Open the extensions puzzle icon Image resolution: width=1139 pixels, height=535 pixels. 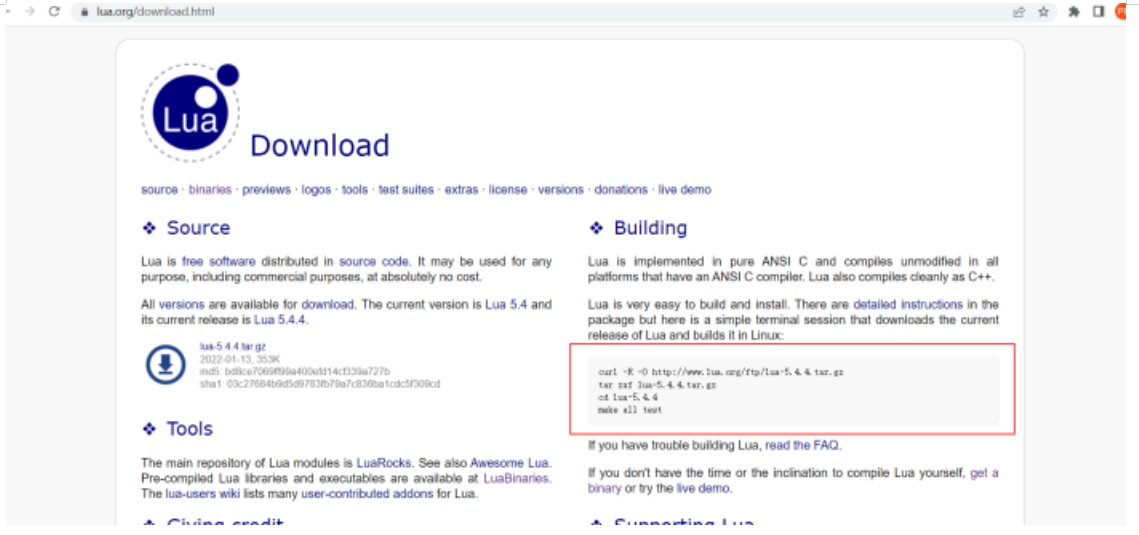tap(1074, 12)
